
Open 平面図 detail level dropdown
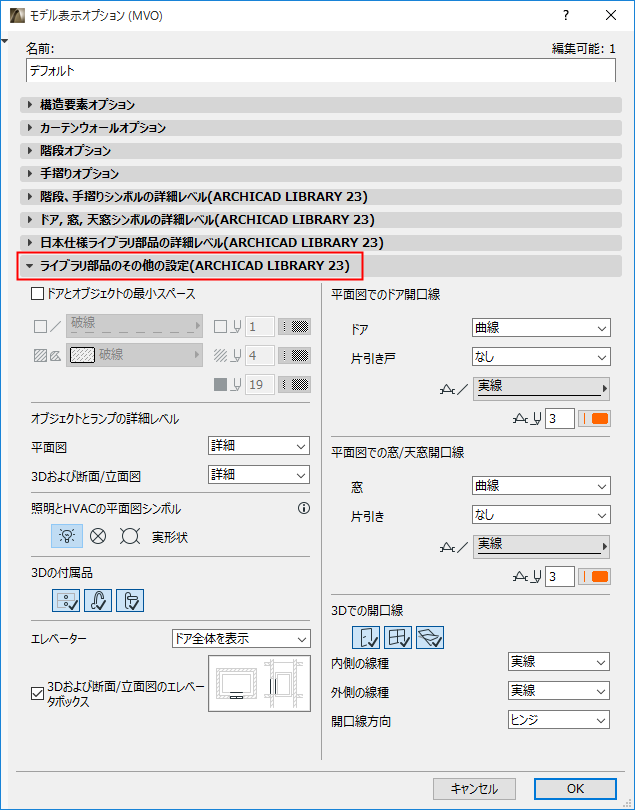[259, 446]
